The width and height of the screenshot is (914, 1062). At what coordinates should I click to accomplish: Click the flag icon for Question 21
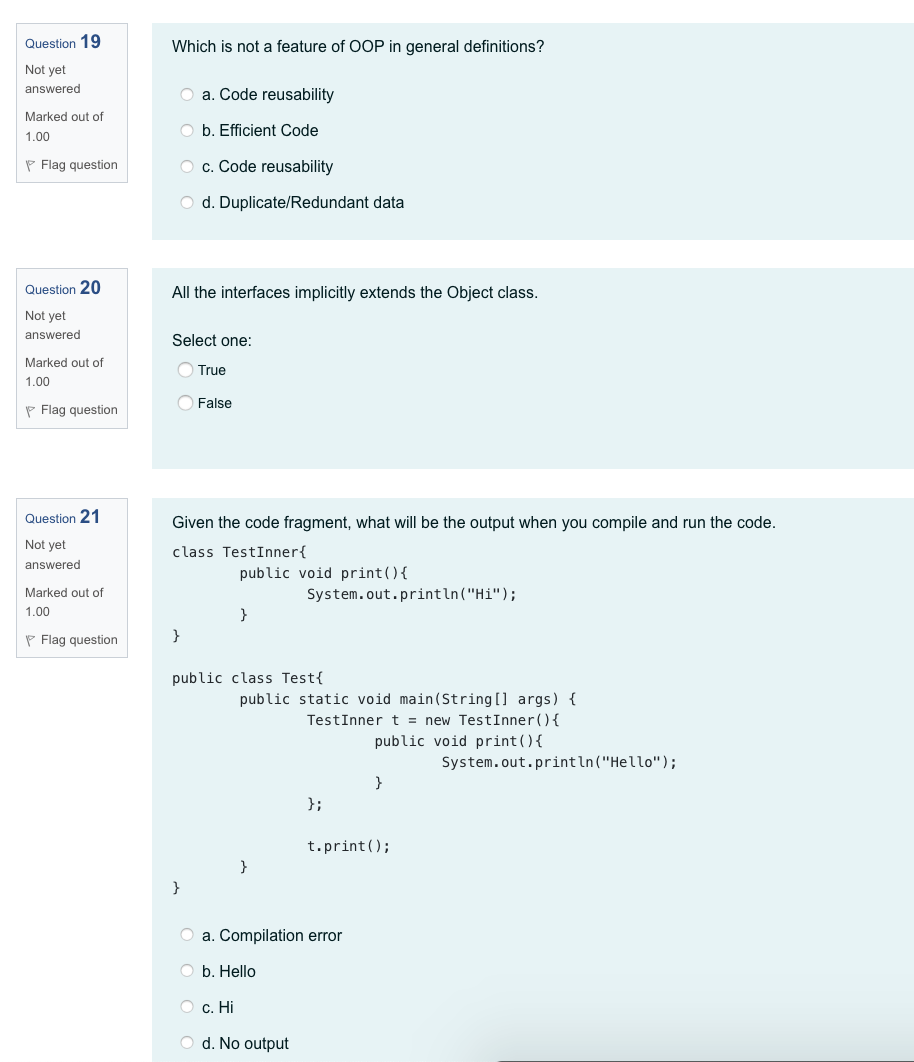tap(30, 640)
